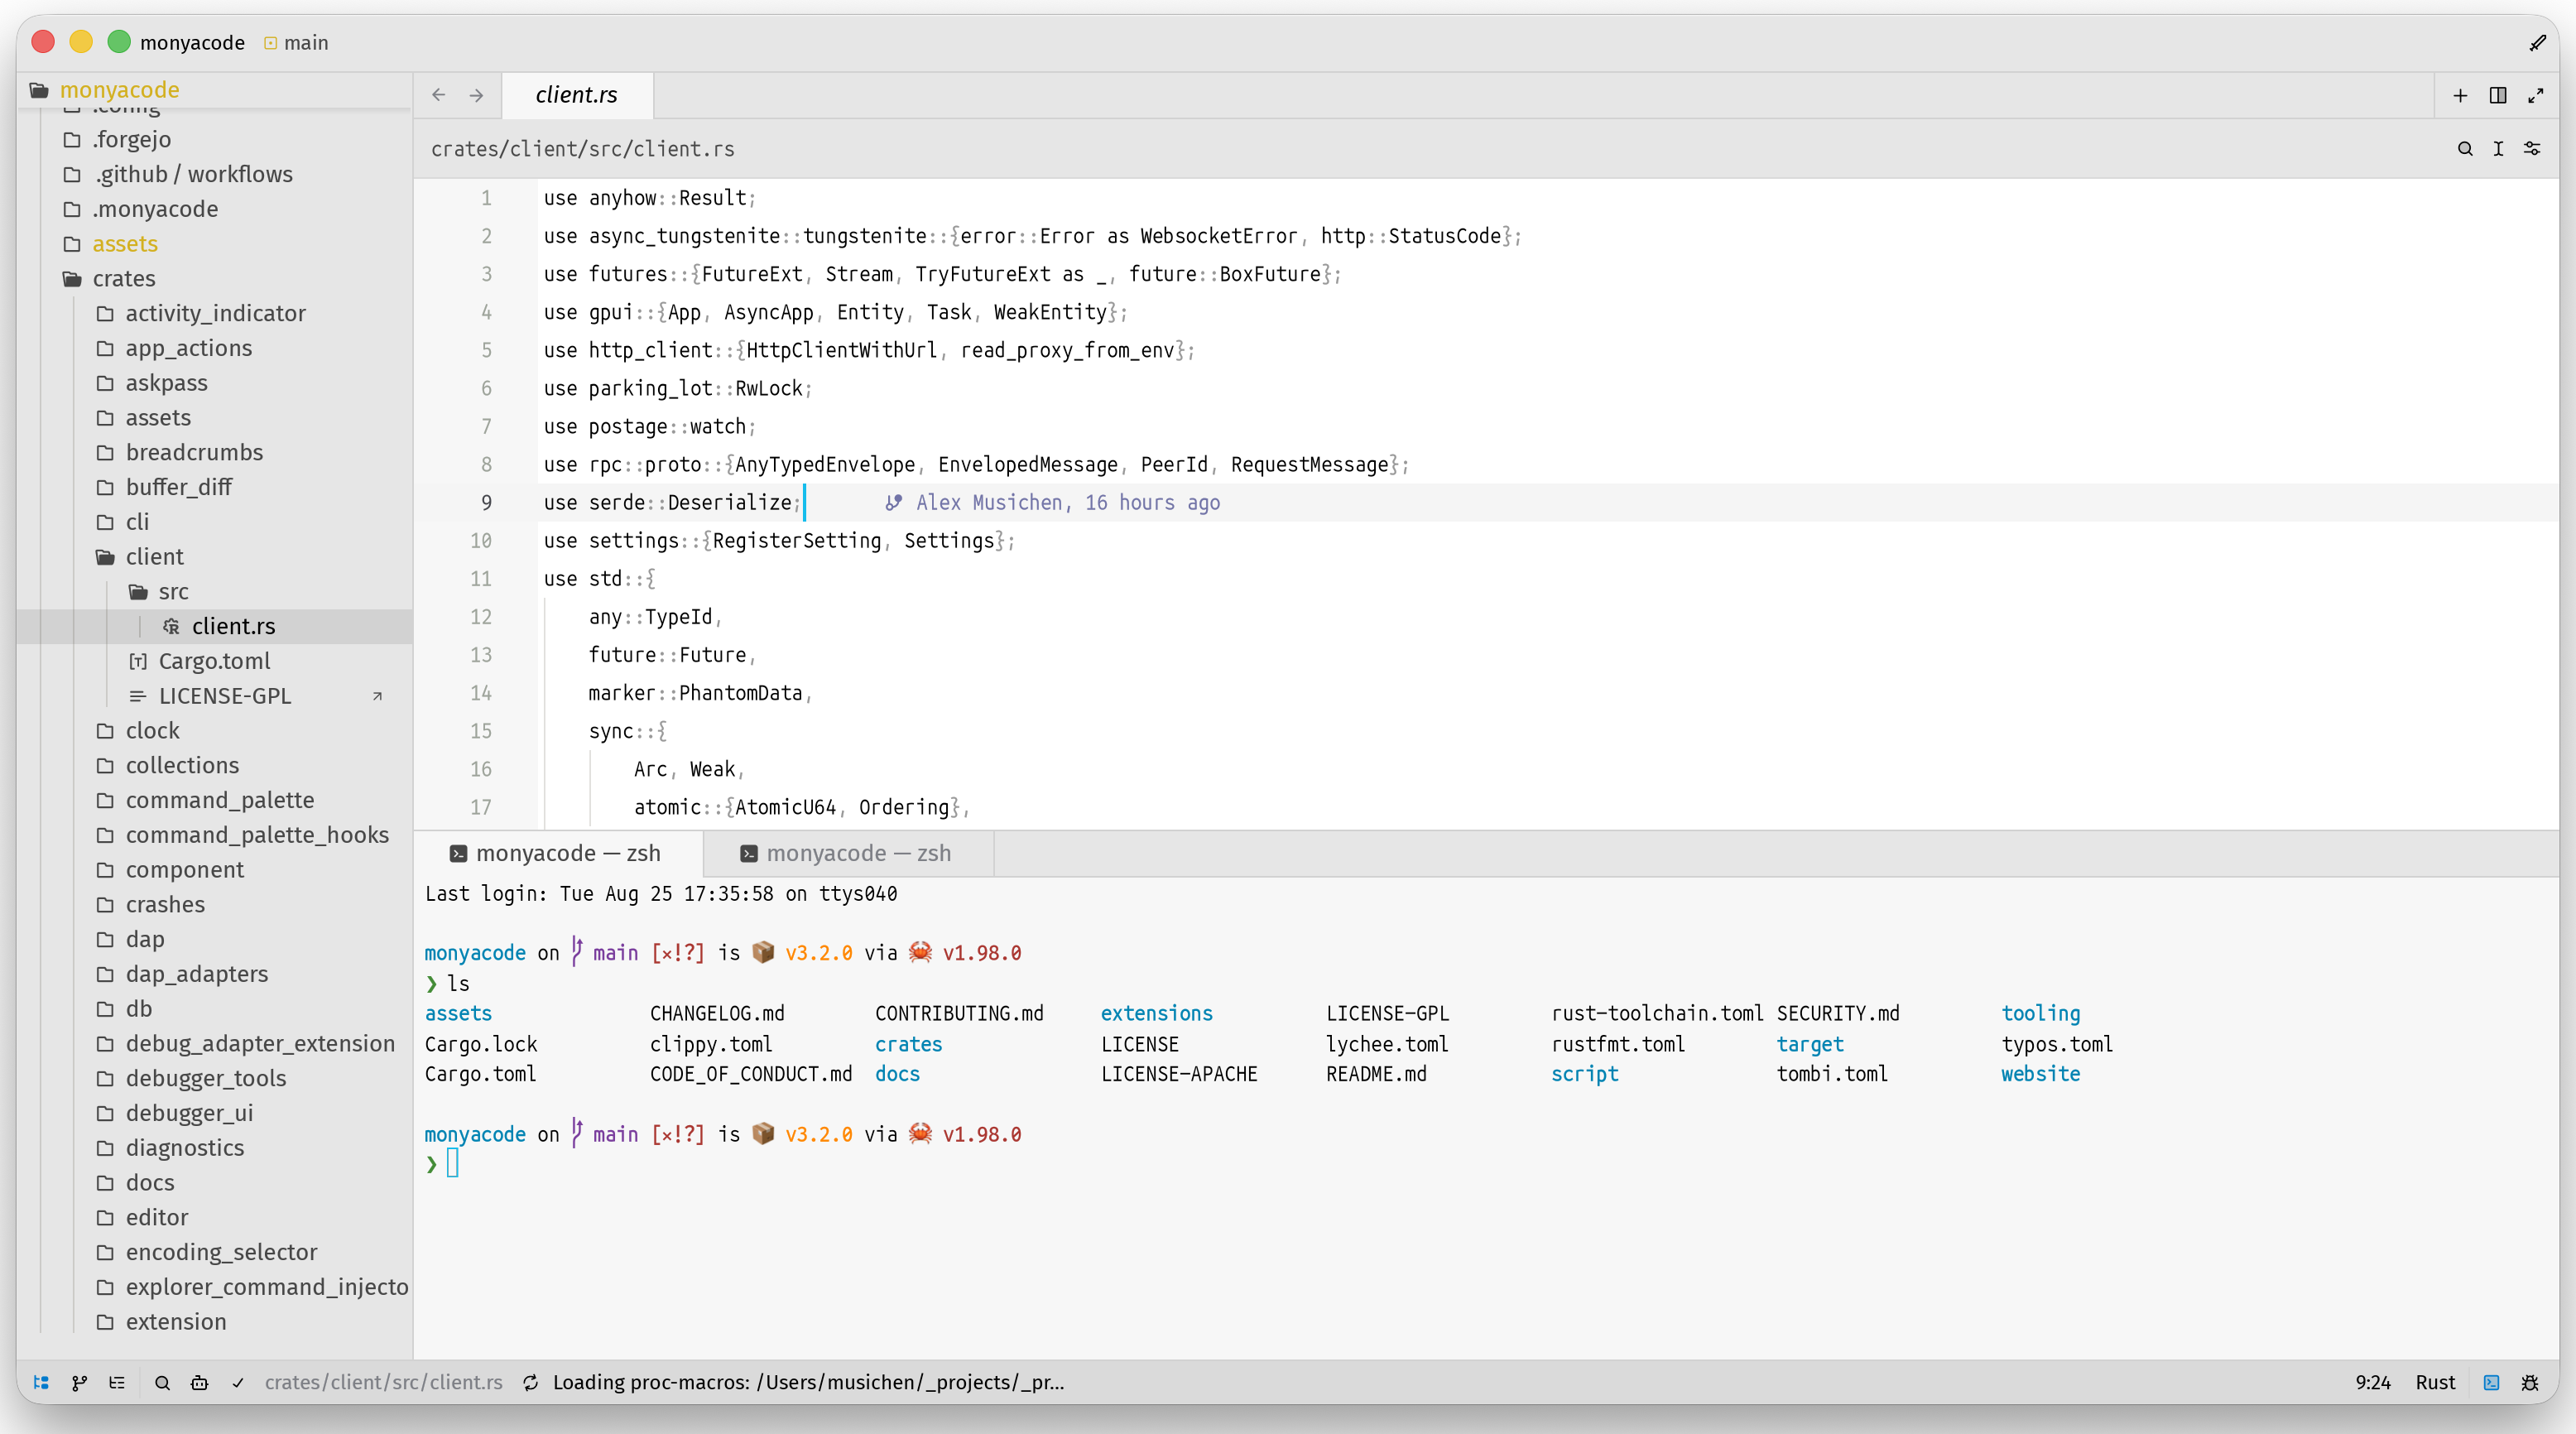Toggle the outline panel icon in status bar

pyautogui.click(x=117, y=1382)
